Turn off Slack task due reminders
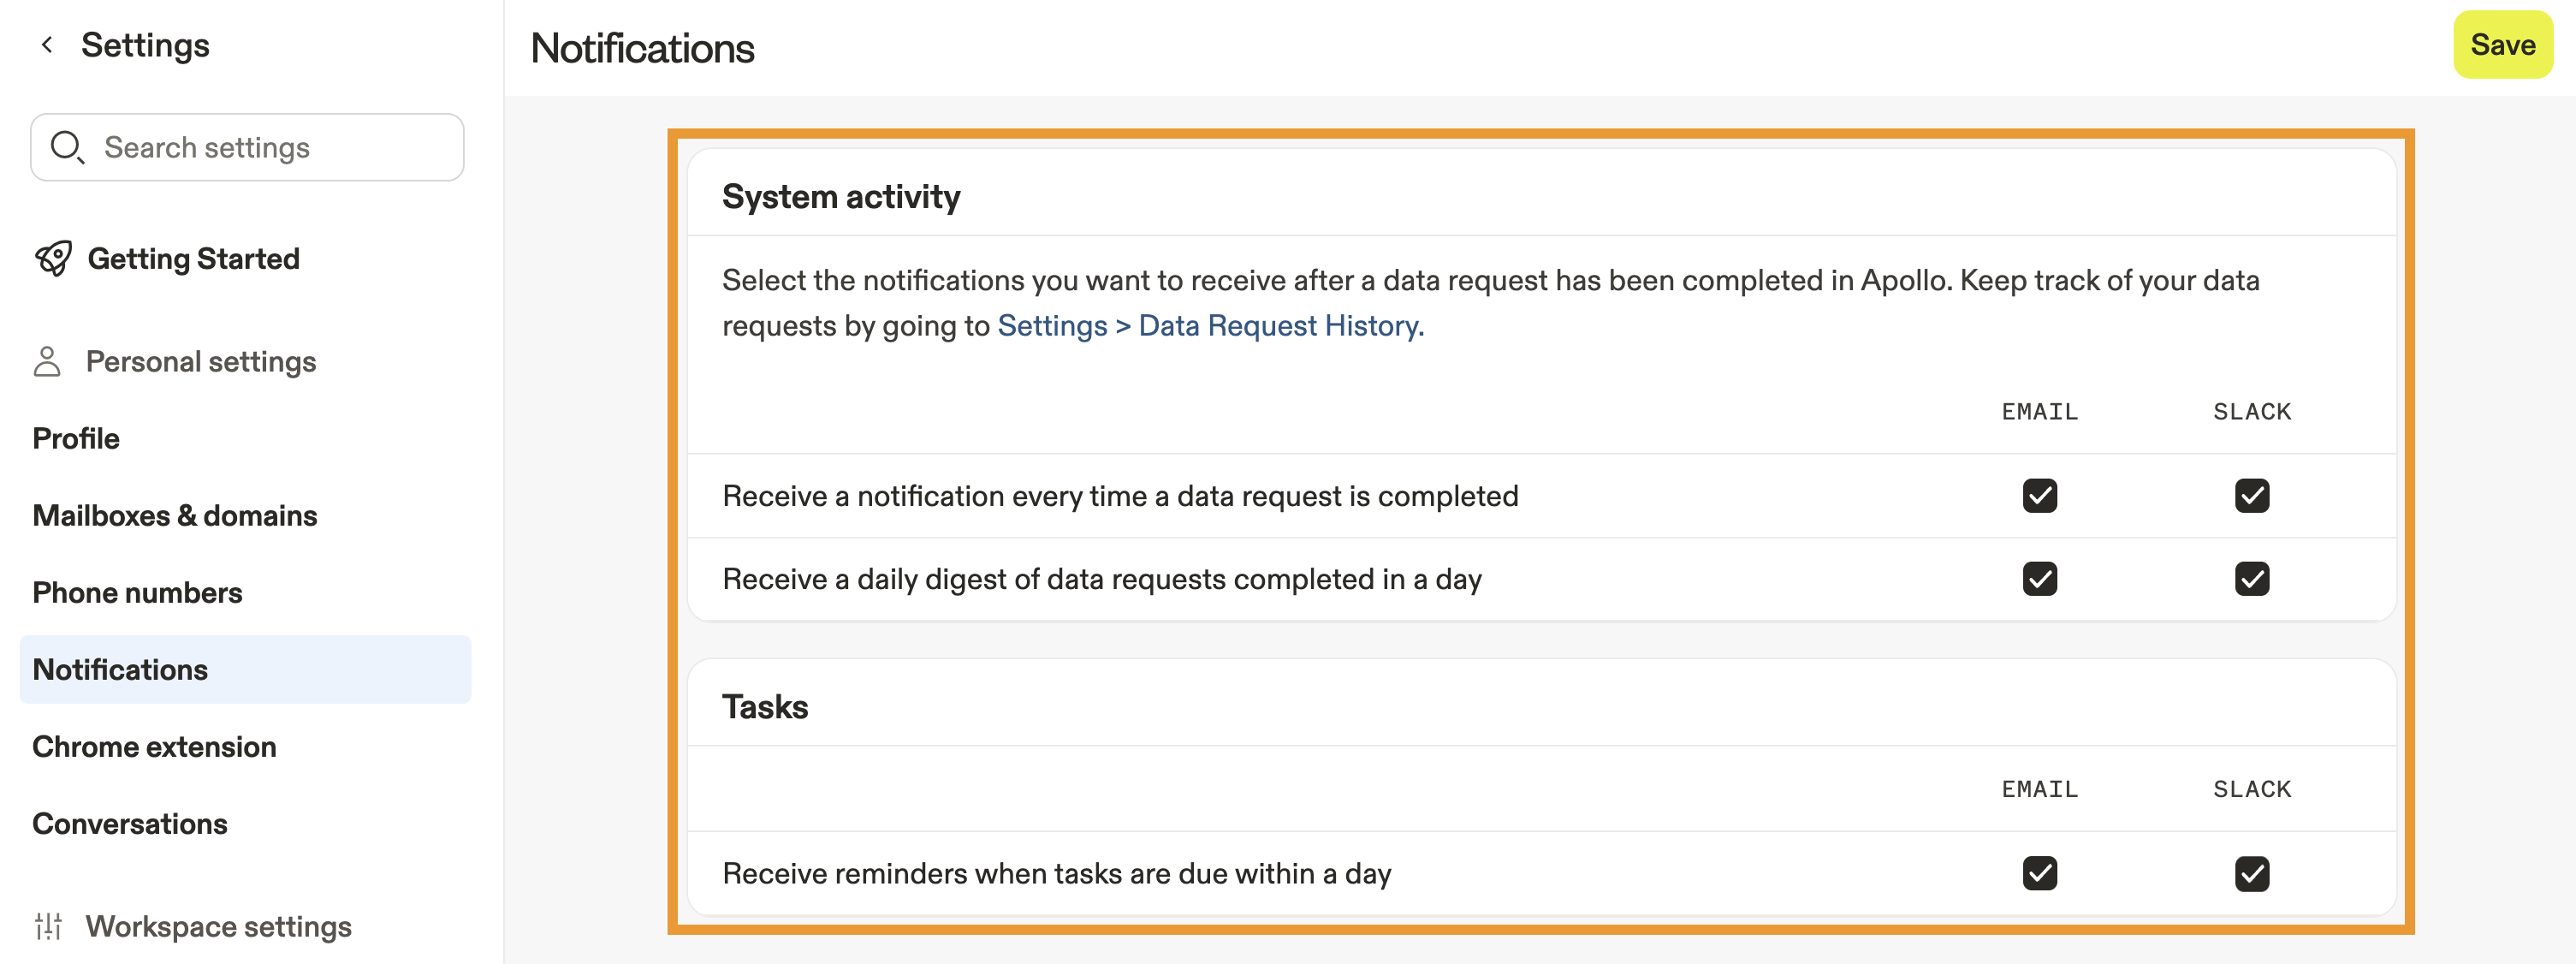The height and width of the screenshot is (964, 2576). (2251, 873)
